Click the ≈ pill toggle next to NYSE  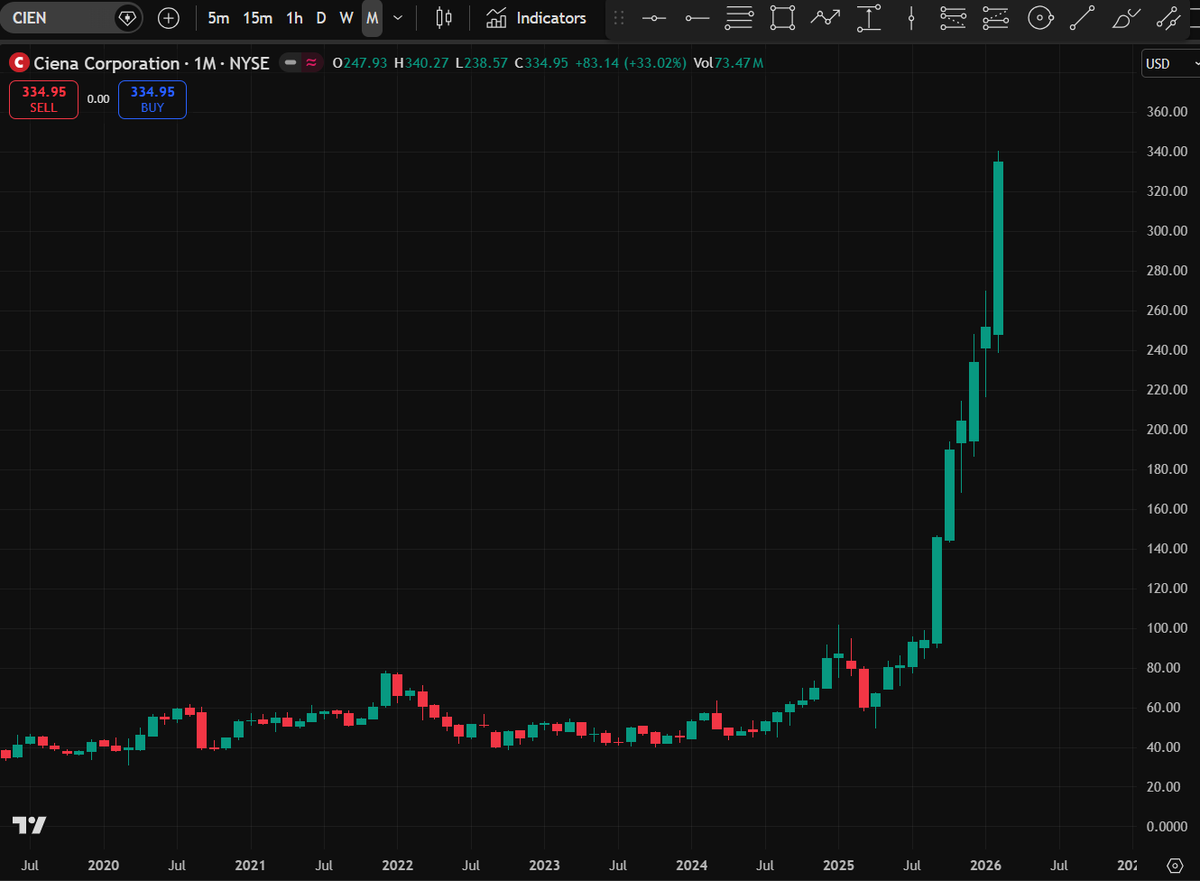pos(309,62)
